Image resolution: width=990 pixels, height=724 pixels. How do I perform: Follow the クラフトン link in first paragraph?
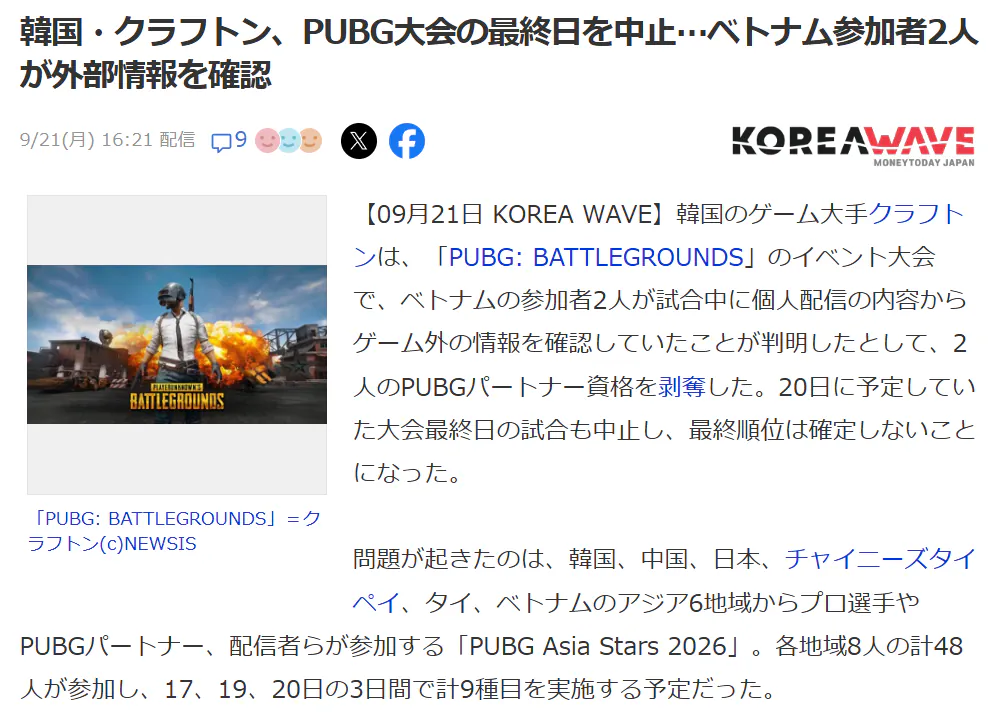(x=917, y=214)
